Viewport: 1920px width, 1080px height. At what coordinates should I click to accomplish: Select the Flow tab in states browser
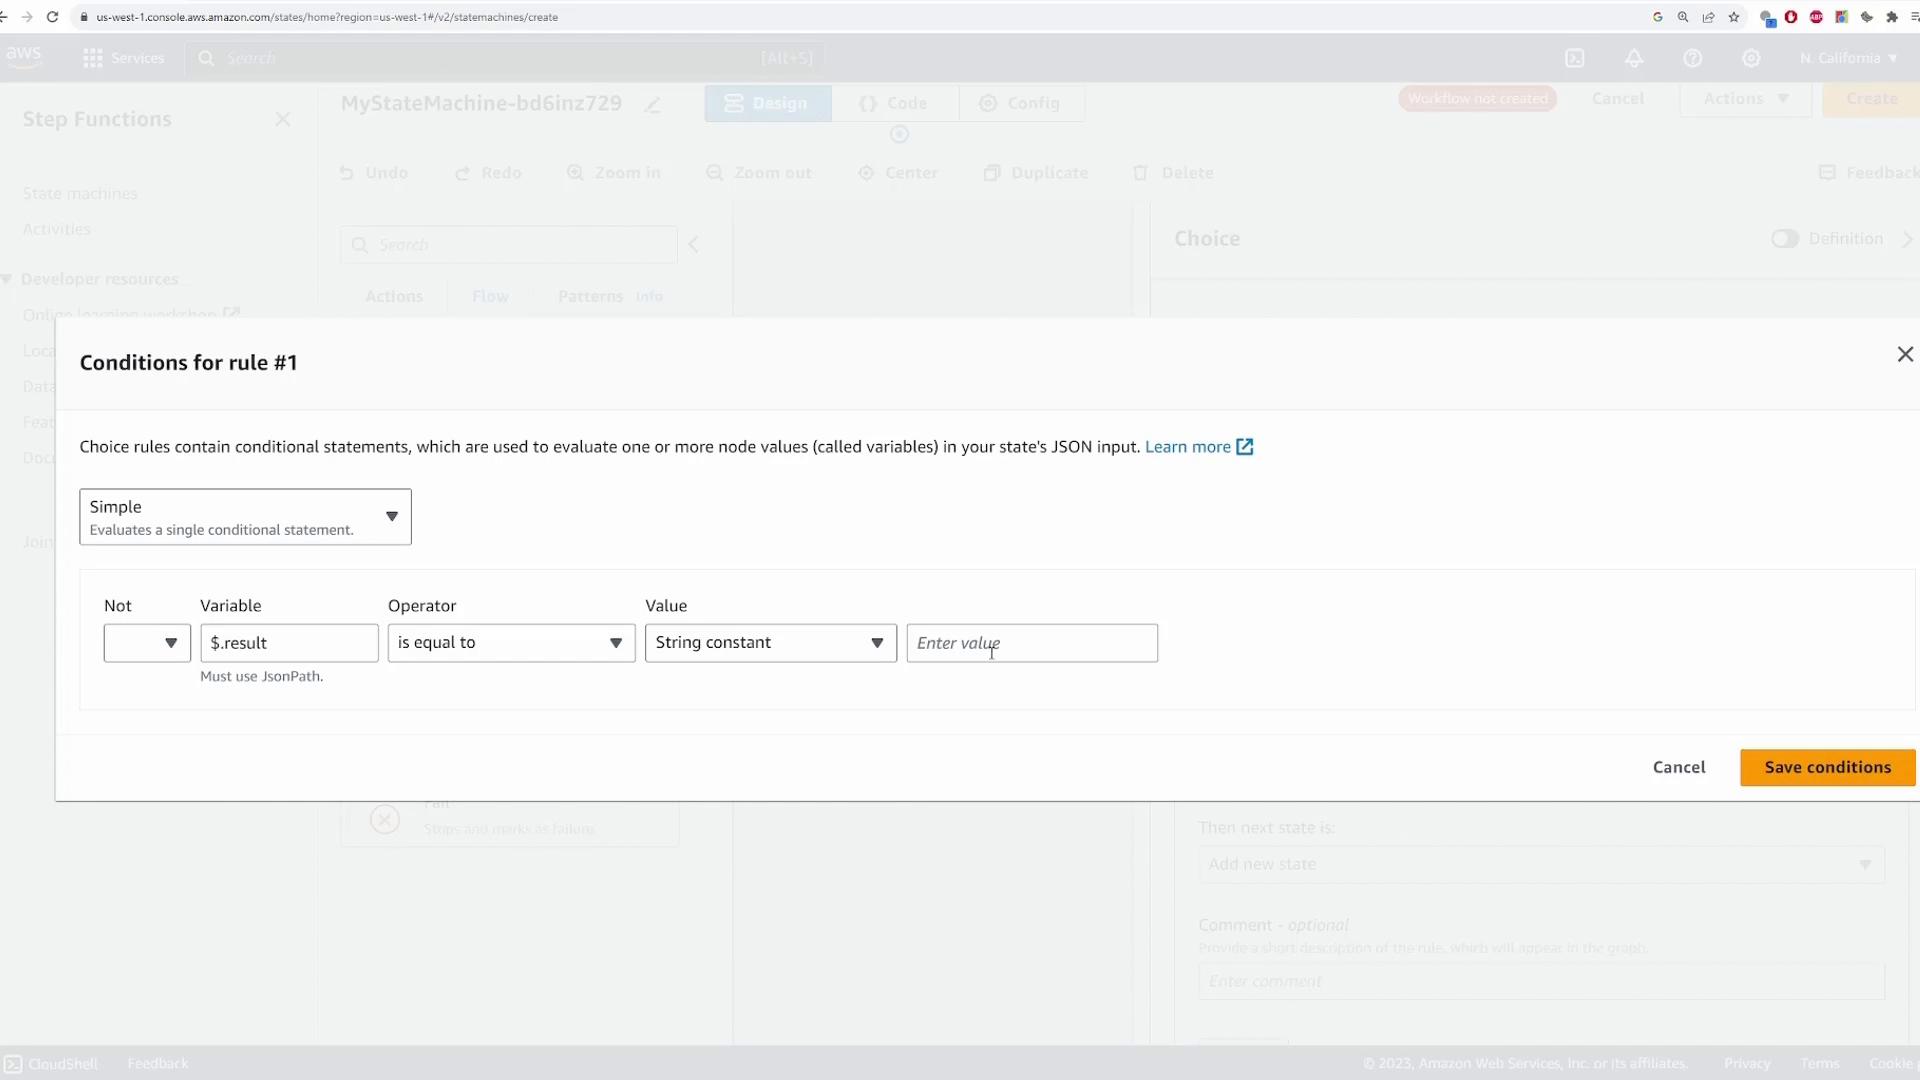click(490, 297)
